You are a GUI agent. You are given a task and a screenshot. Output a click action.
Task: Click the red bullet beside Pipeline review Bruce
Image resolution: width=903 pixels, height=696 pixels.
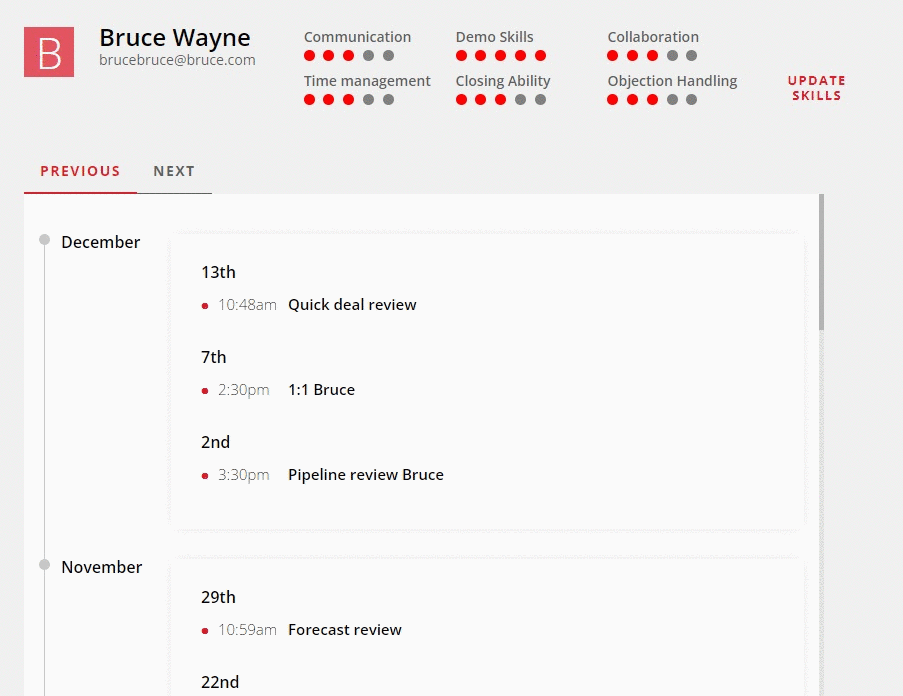[204, 476]
